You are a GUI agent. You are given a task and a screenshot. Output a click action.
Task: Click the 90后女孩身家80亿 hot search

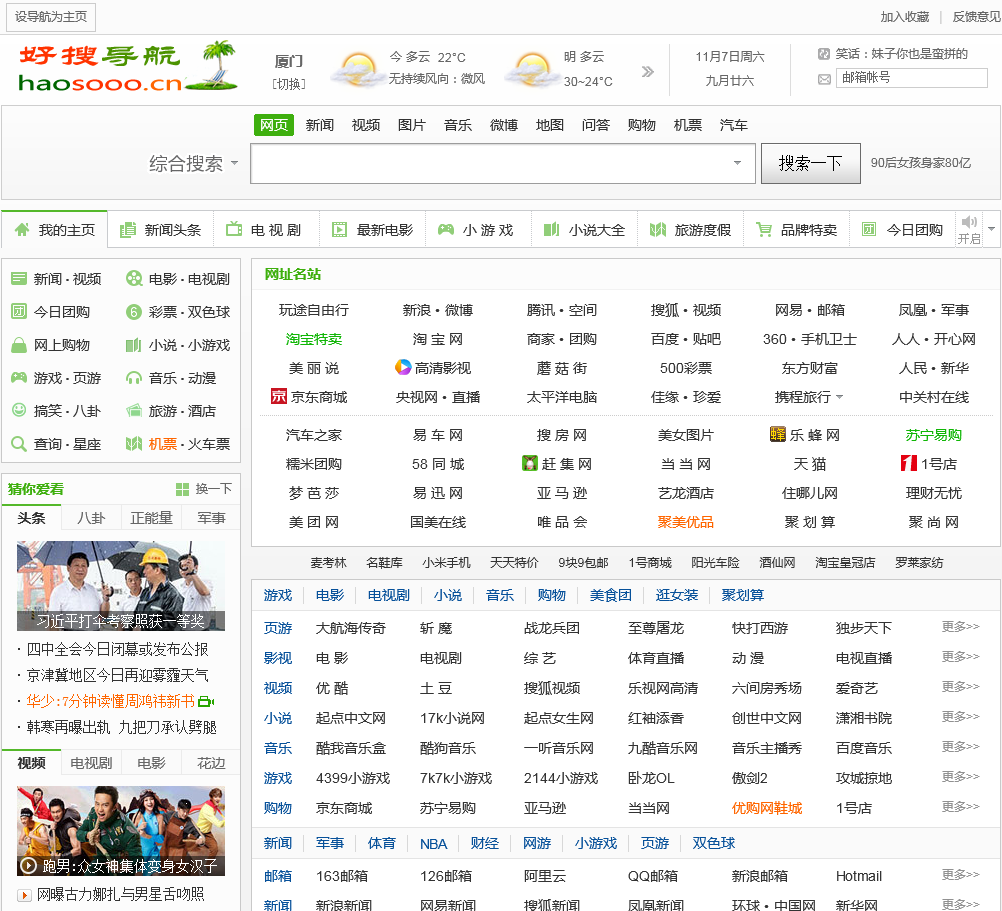920,163
